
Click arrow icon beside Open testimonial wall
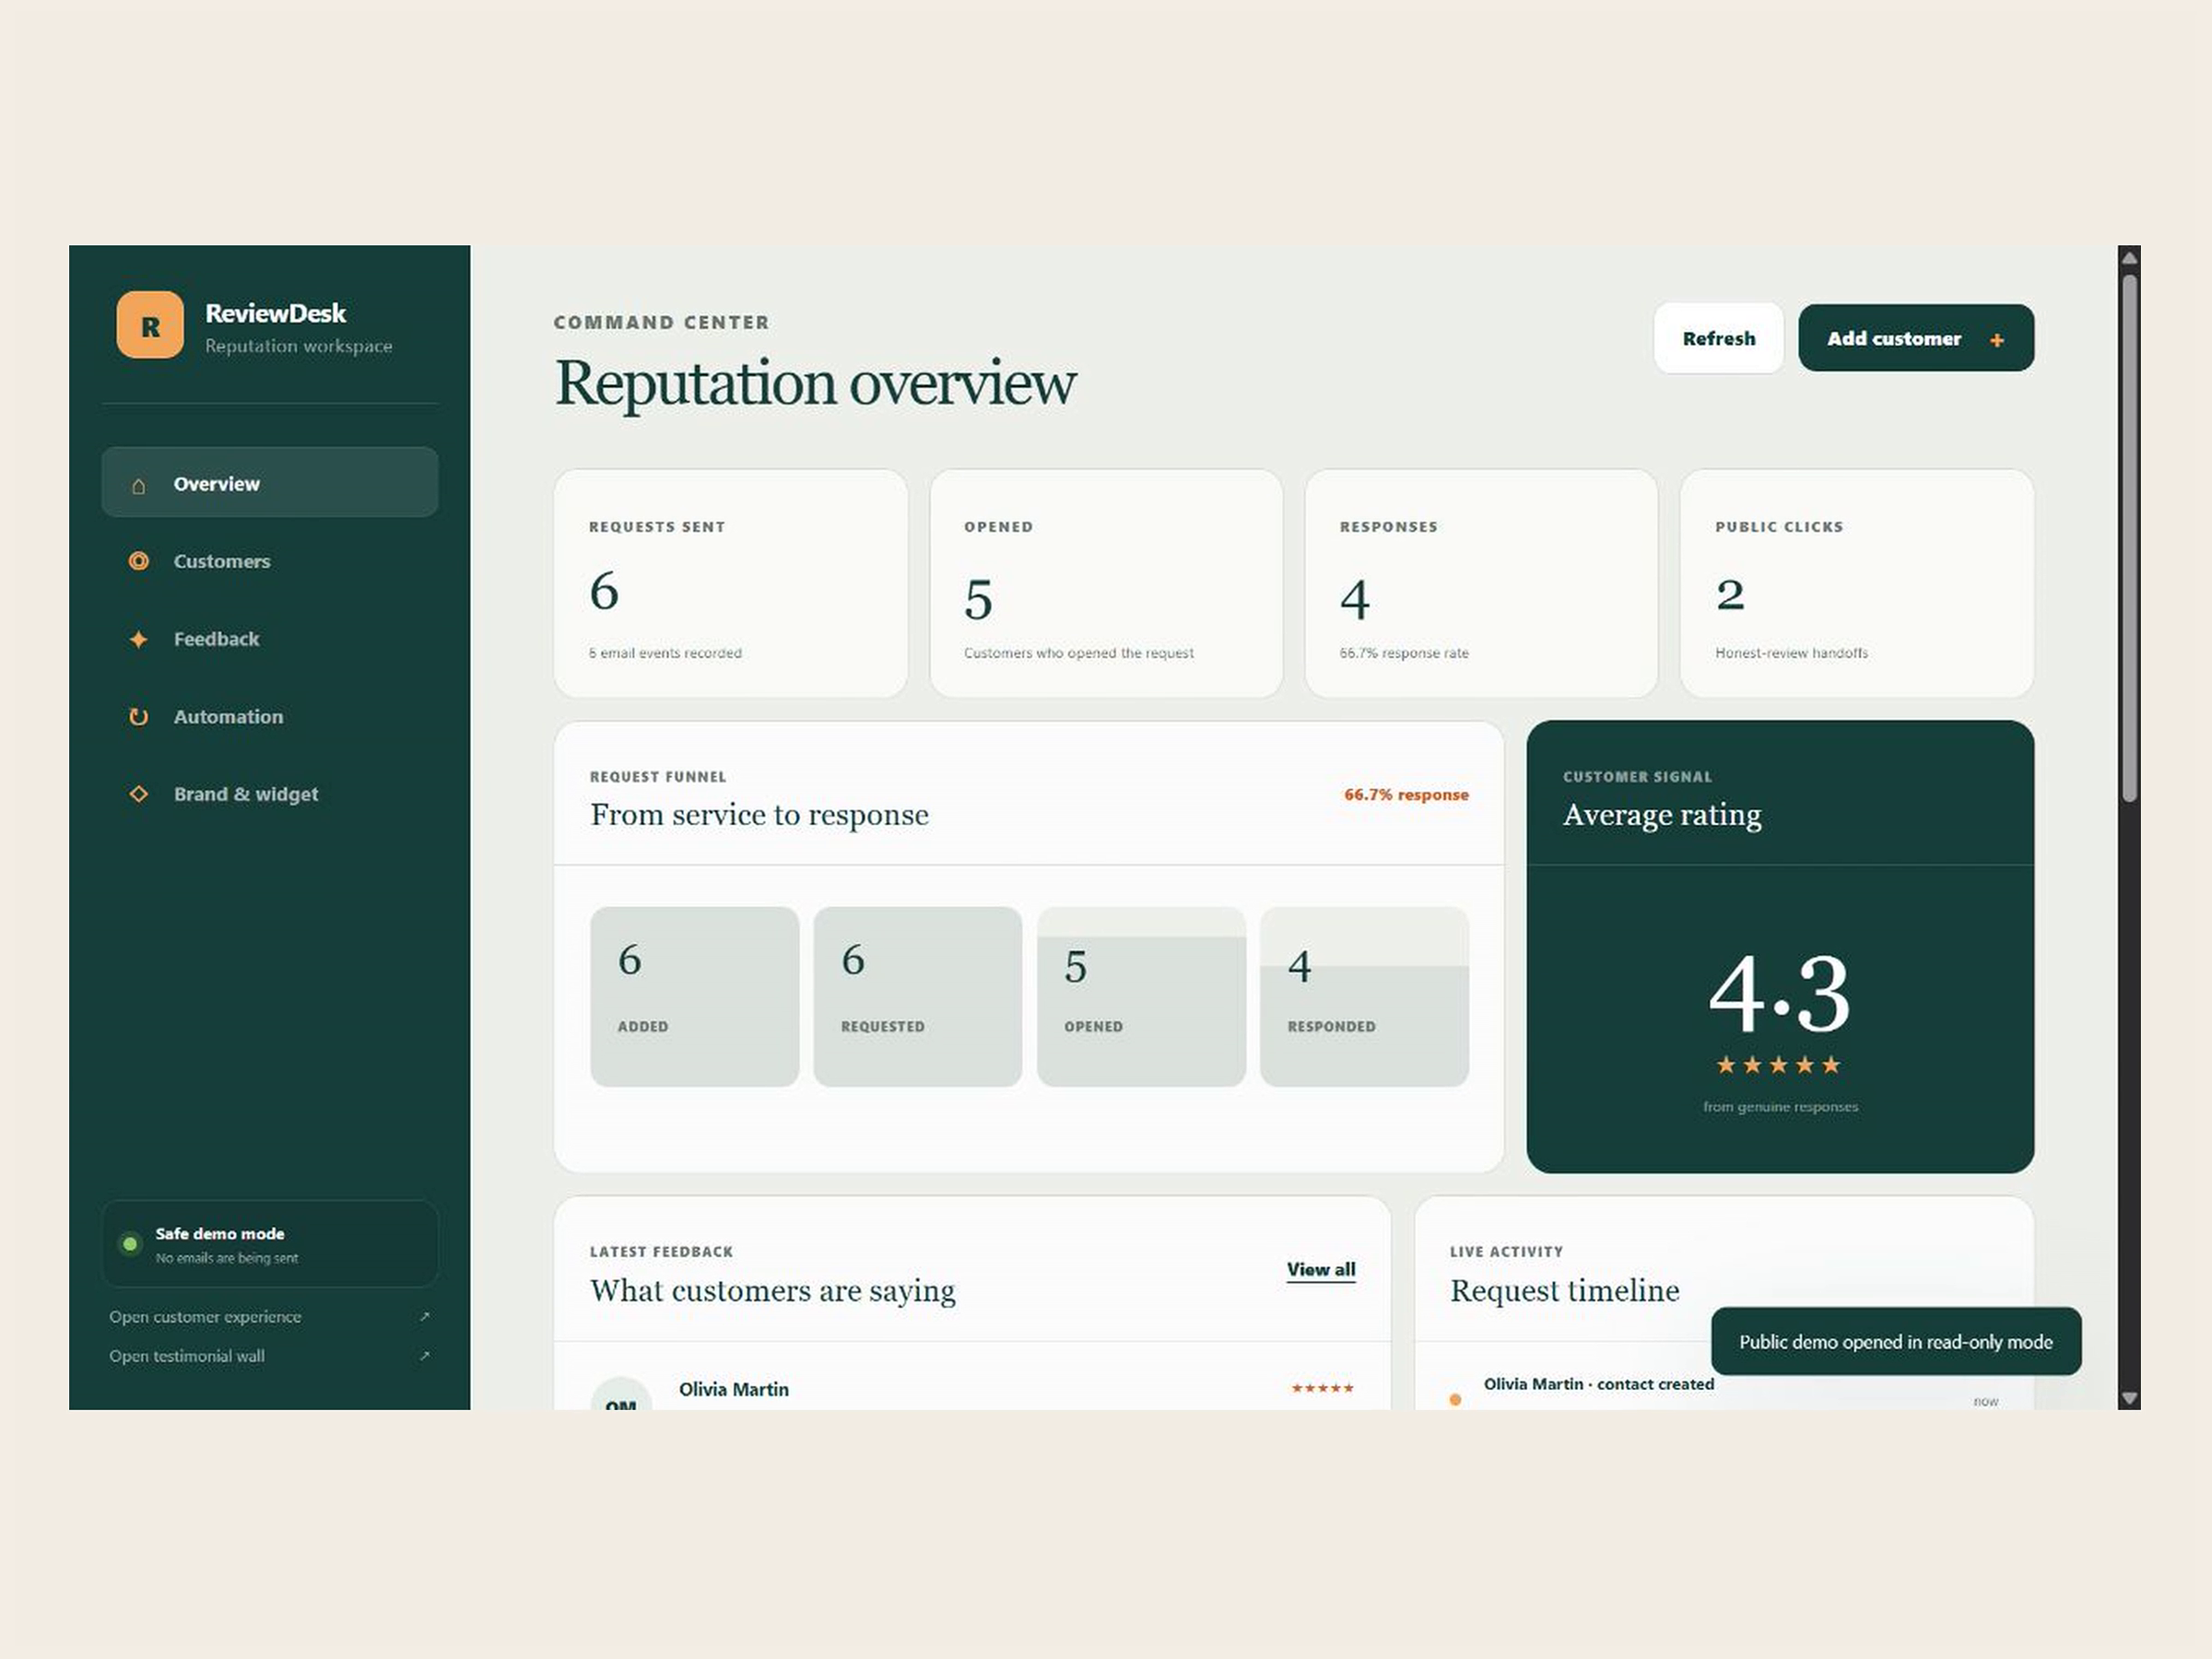(x=424, y=1356)
